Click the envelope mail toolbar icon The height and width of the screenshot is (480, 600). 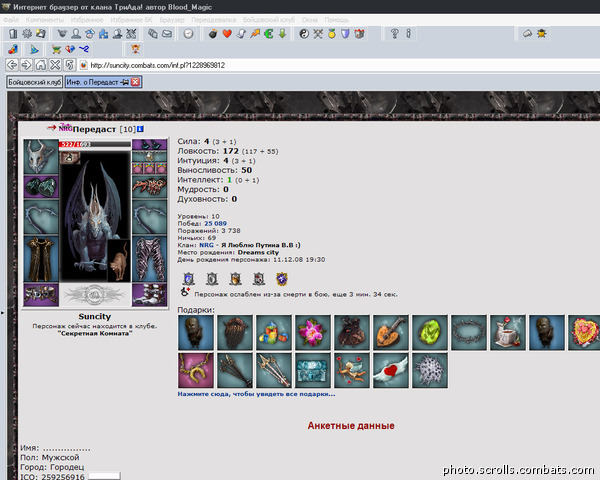coord(166,34)
